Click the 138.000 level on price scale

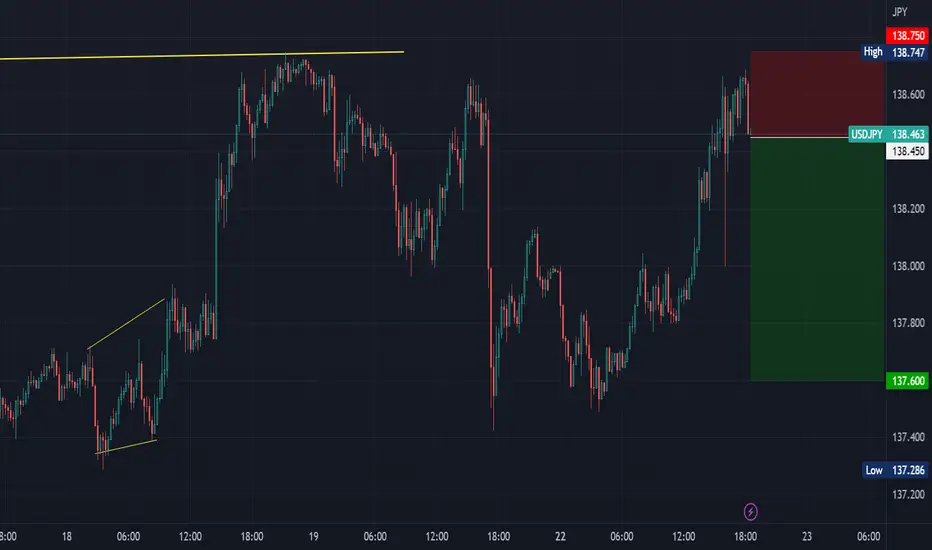(908, 266)
